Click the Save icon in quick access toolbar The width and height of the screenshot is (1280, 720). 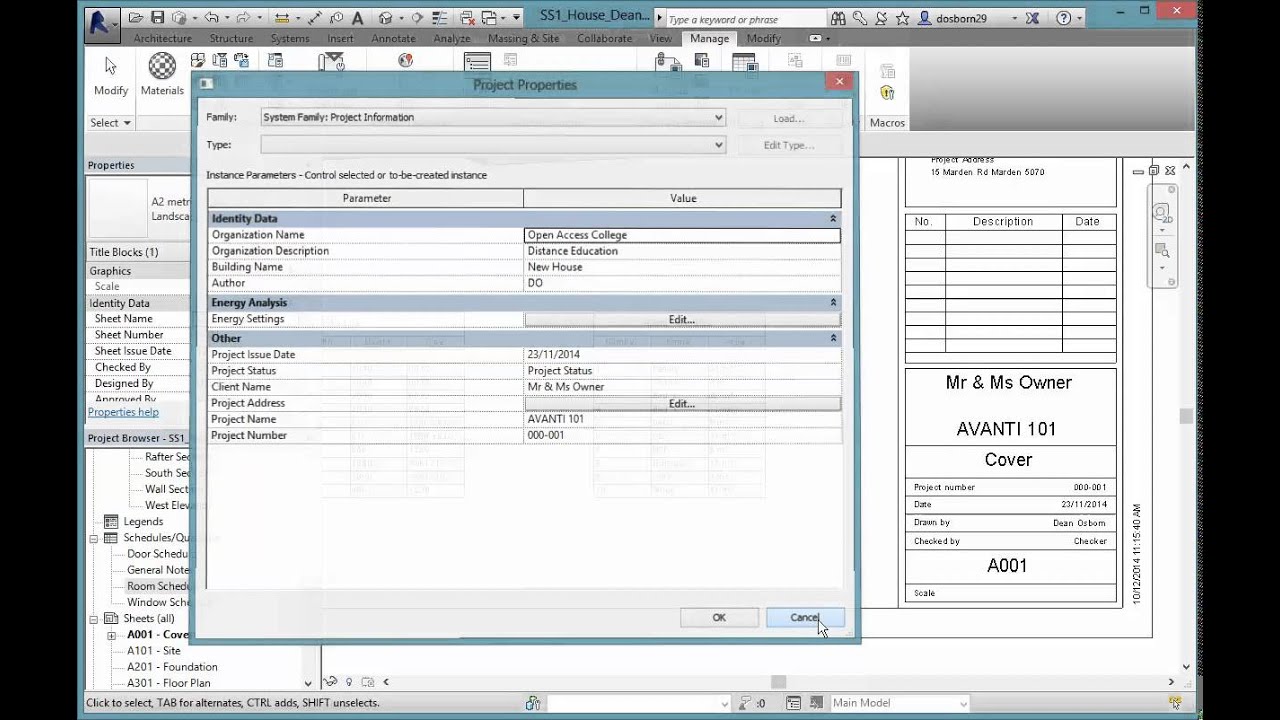(x=158, y=18)
